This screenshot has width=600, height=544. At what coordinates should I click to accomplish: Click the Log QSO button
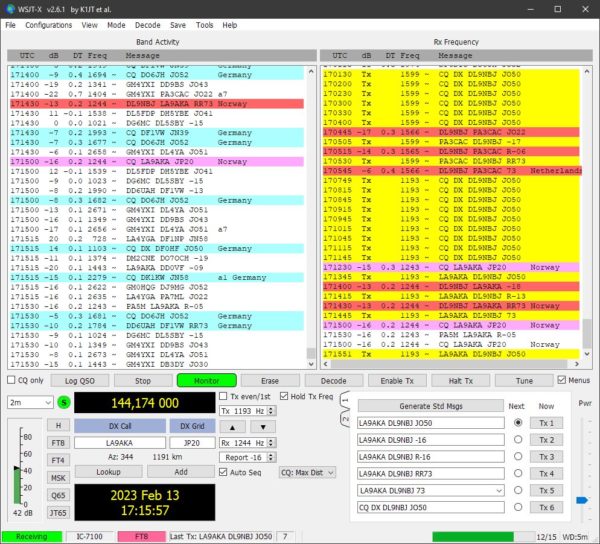tap(80, 381)
